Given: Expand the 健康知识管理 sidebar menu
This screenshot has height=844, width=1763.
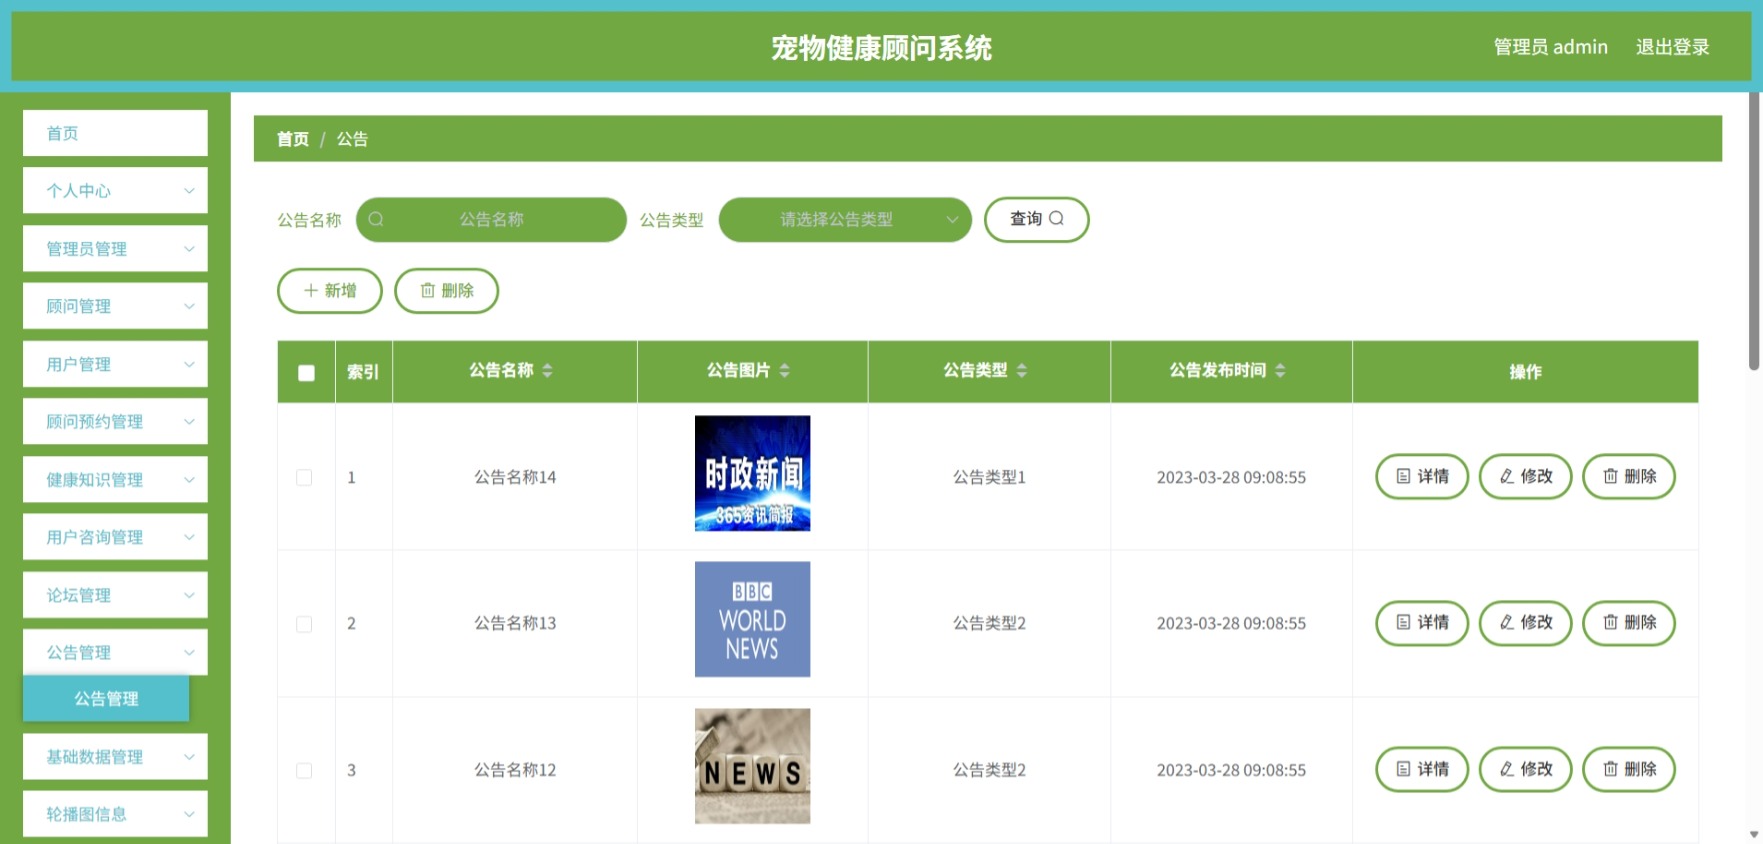Looking at the screenshot, I should tap(115, 480).
